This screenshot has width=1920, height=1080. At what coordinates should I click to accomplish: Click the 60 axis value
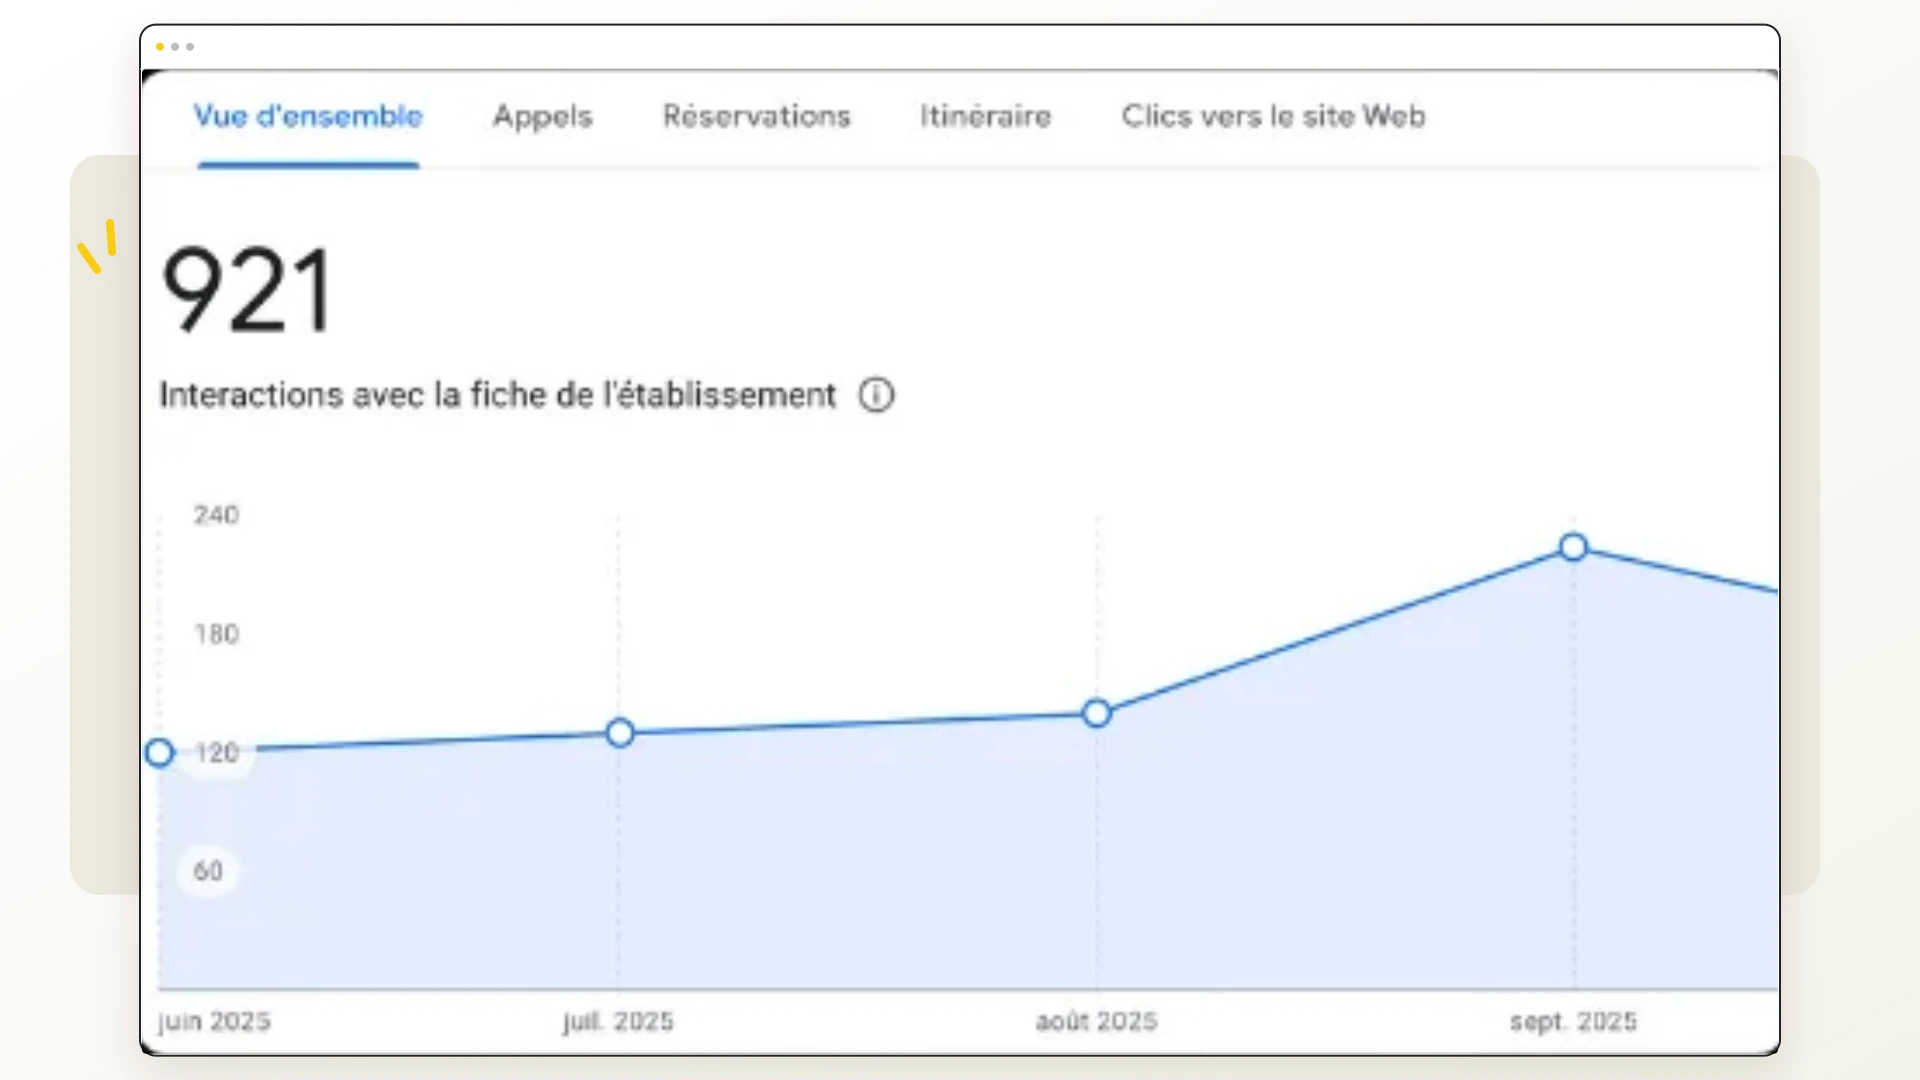208,871
